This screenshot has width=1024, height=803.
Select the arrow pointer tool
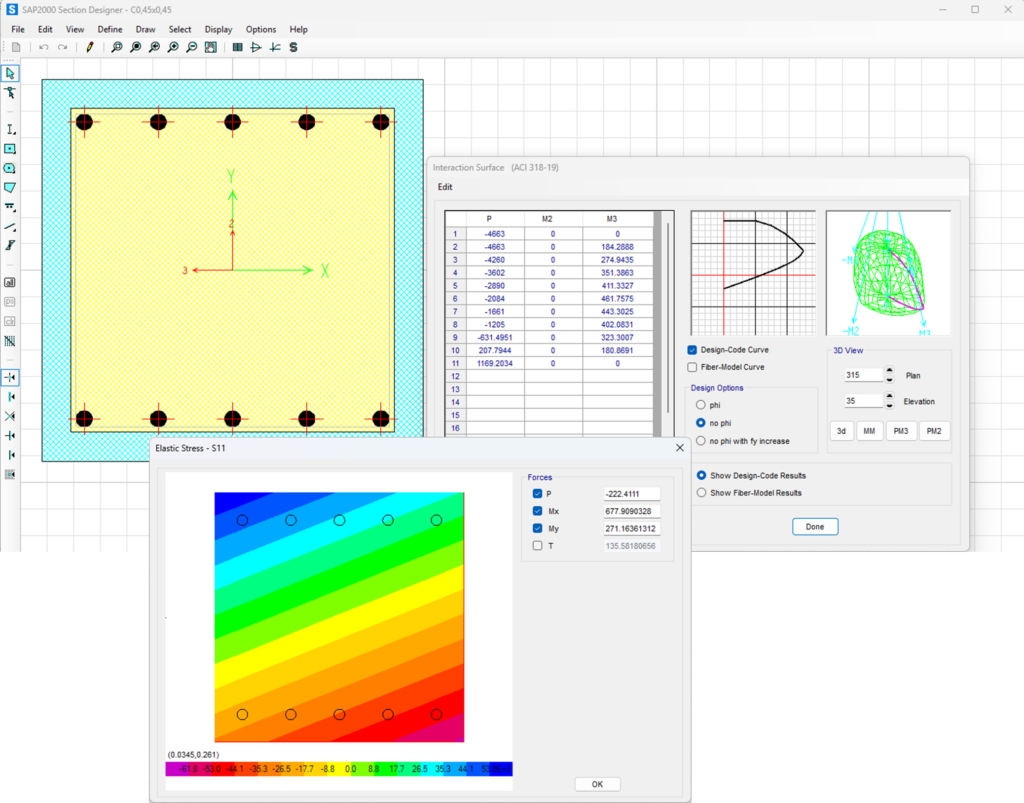11,73
